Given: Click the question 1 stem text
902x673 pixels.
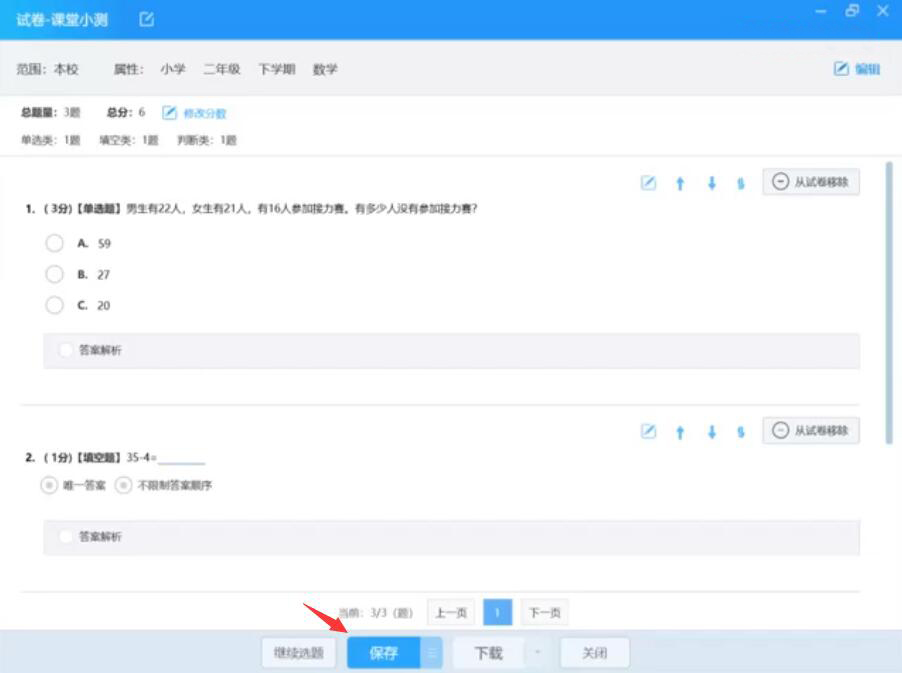Looking at the screenshot, I should (301, 209).
